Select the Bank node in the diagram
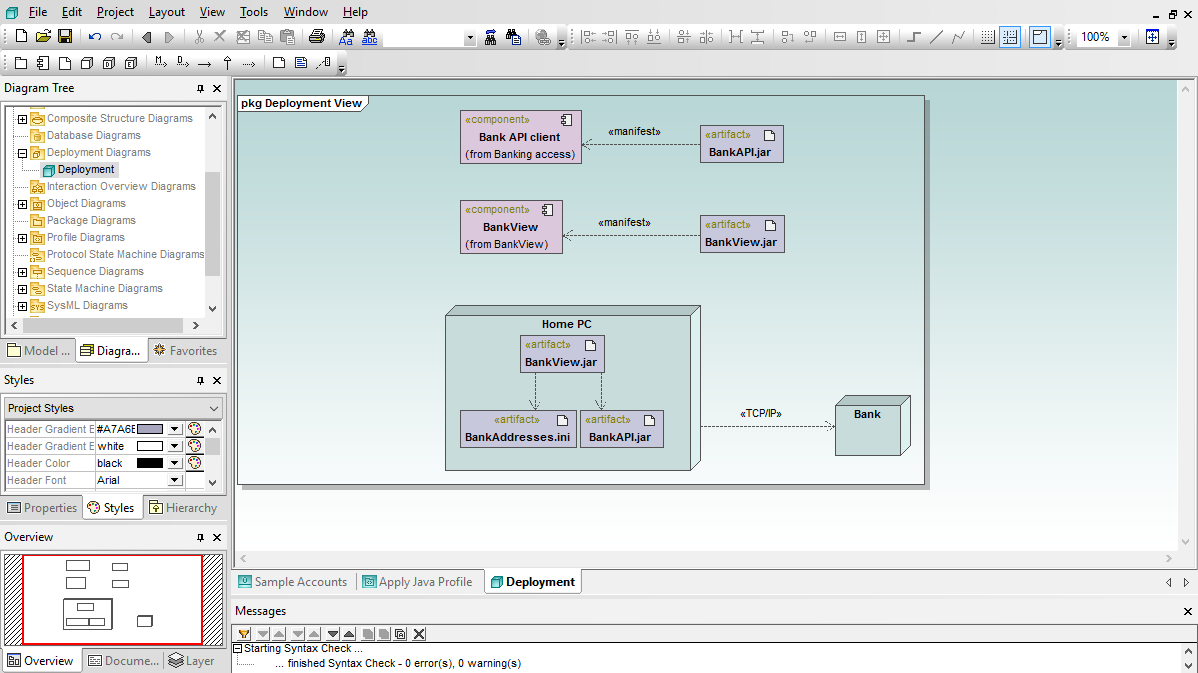1198x673 pixels. tap(872, 425)
